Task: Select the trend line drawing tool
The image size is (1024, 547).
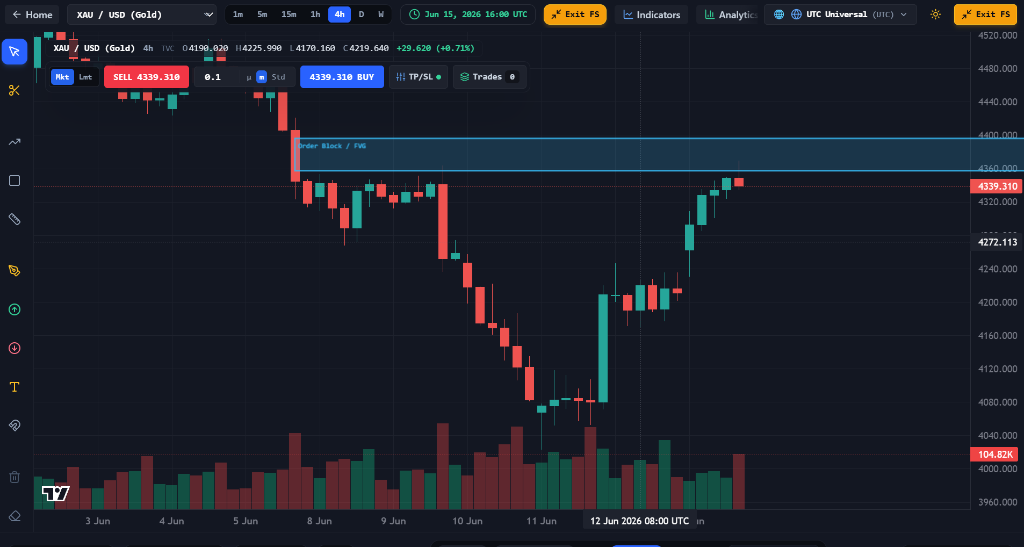Action: click(14, 142)
